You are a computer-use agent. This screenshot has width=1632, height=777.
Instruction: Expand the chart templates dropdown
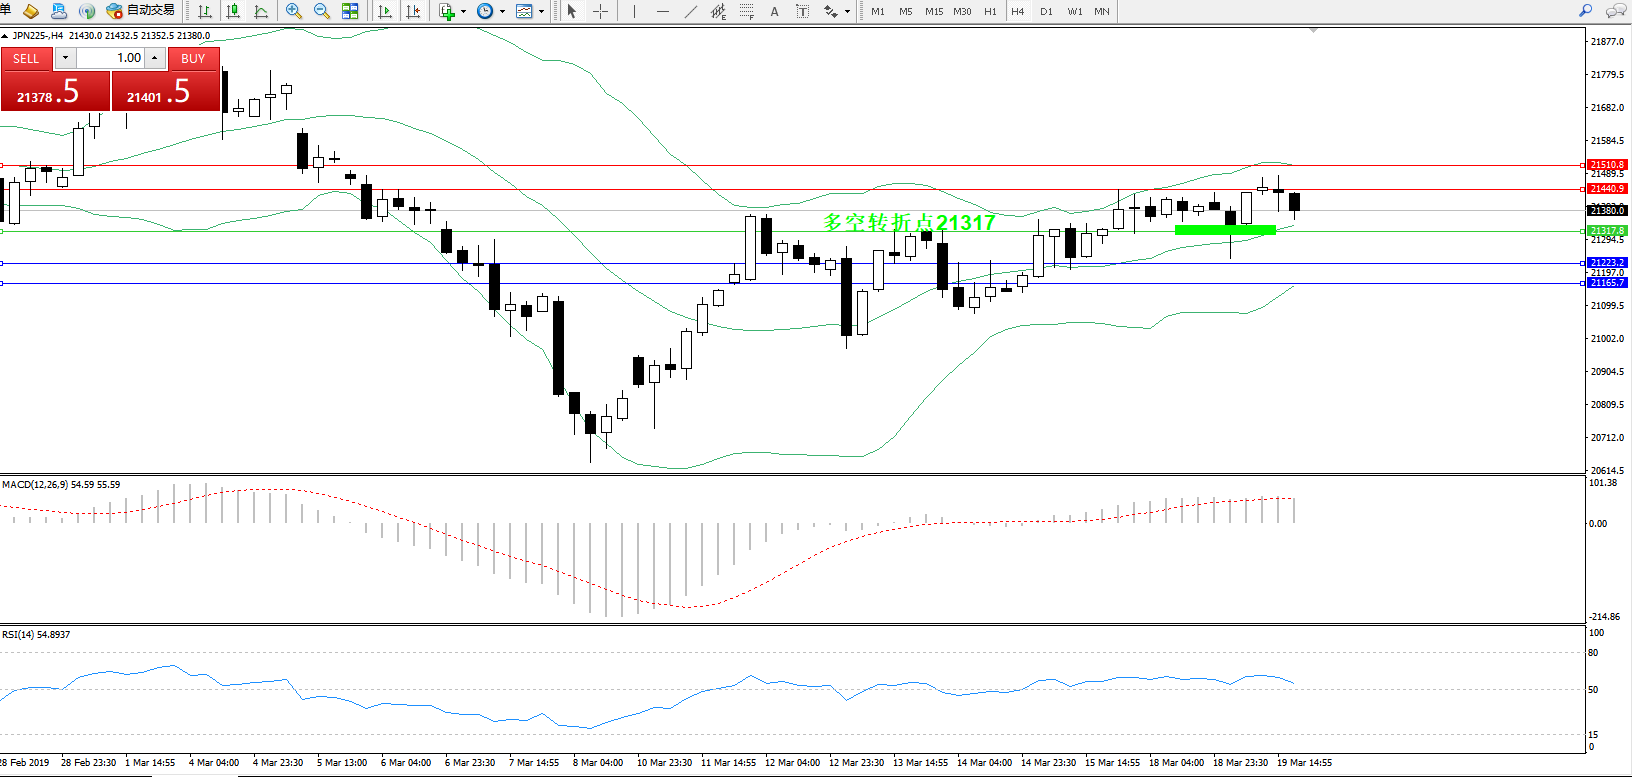[541, 12]
